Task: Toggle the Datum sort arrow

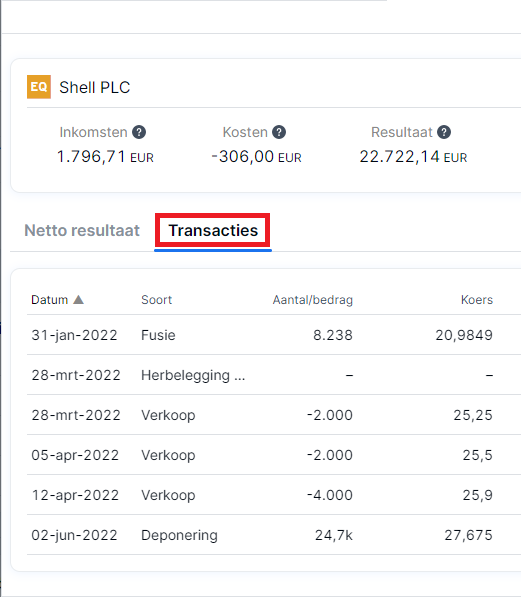Action: pyautogui.click(x=78, y=300)
